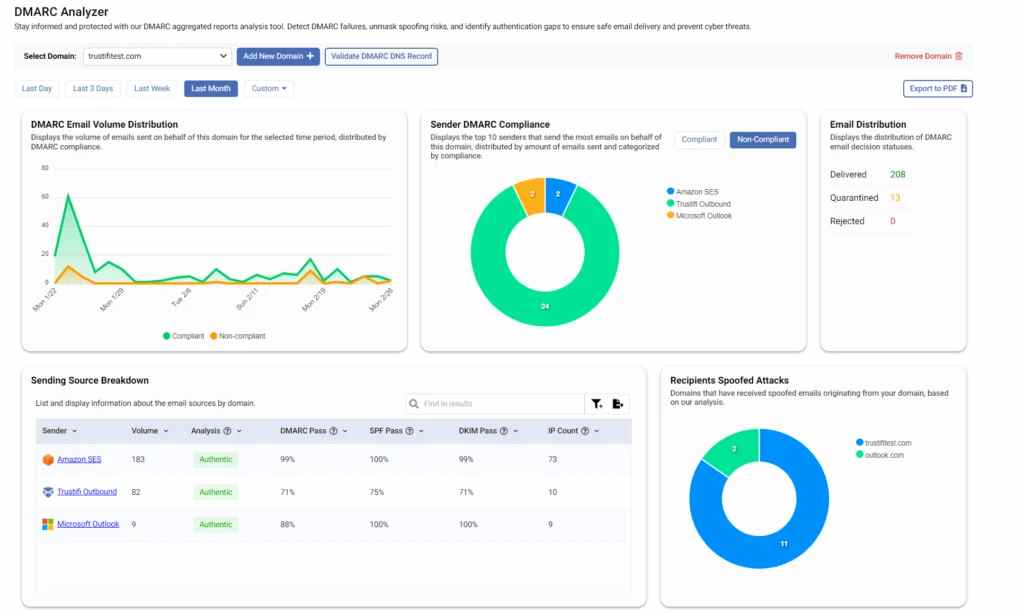1024x613 pixels.
Task: Click the Trustifi Outbound logo icon
Action: (x=48, y=492)
